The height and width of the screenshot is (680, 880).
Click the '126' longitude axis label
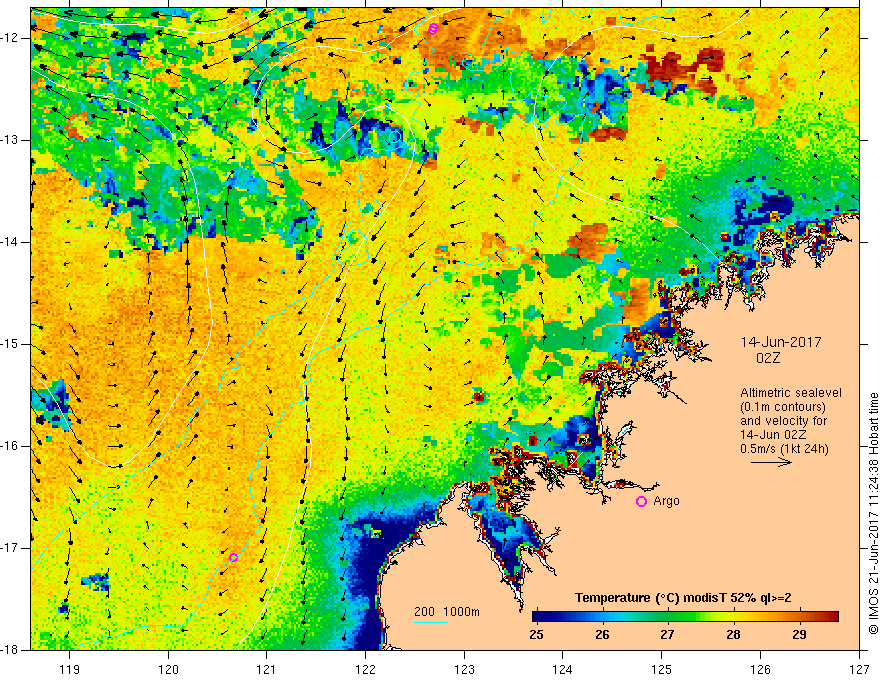click(x=760, y=669)
